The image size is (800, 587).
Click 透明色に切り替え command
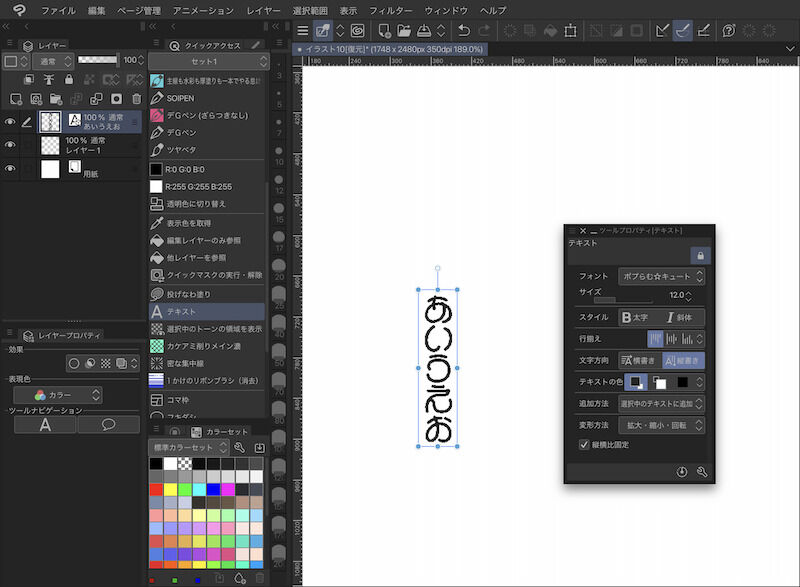(x=207, y=204)
